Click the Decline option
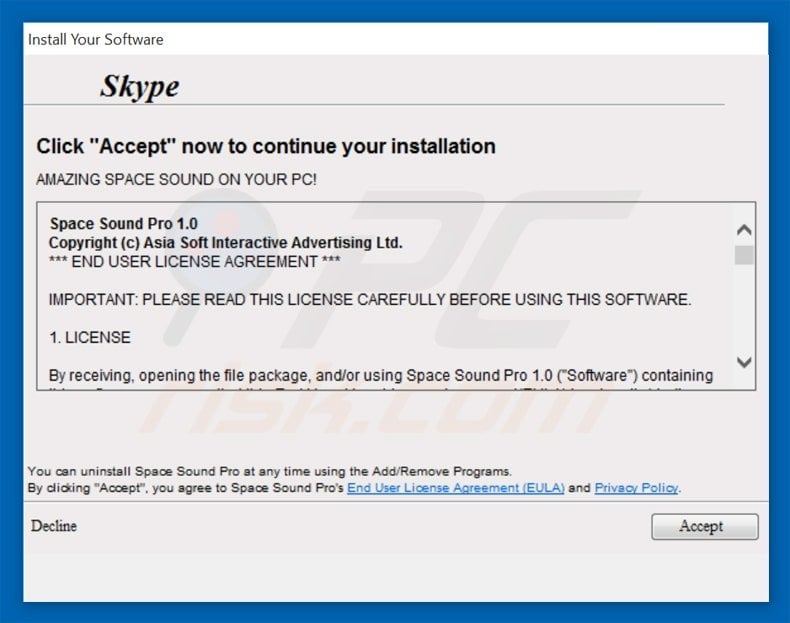 point(53,526)
